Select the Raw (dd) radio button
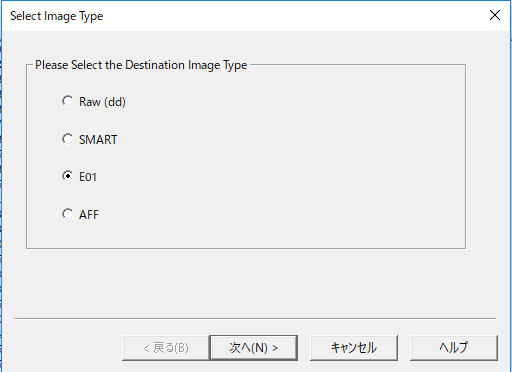Viewport: 512px width, 372px height. (x=68, y=101)
